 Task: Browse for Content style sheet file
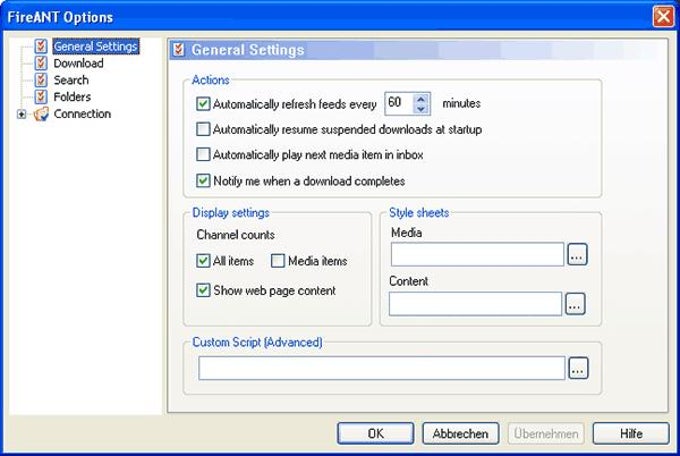(575, 304)
